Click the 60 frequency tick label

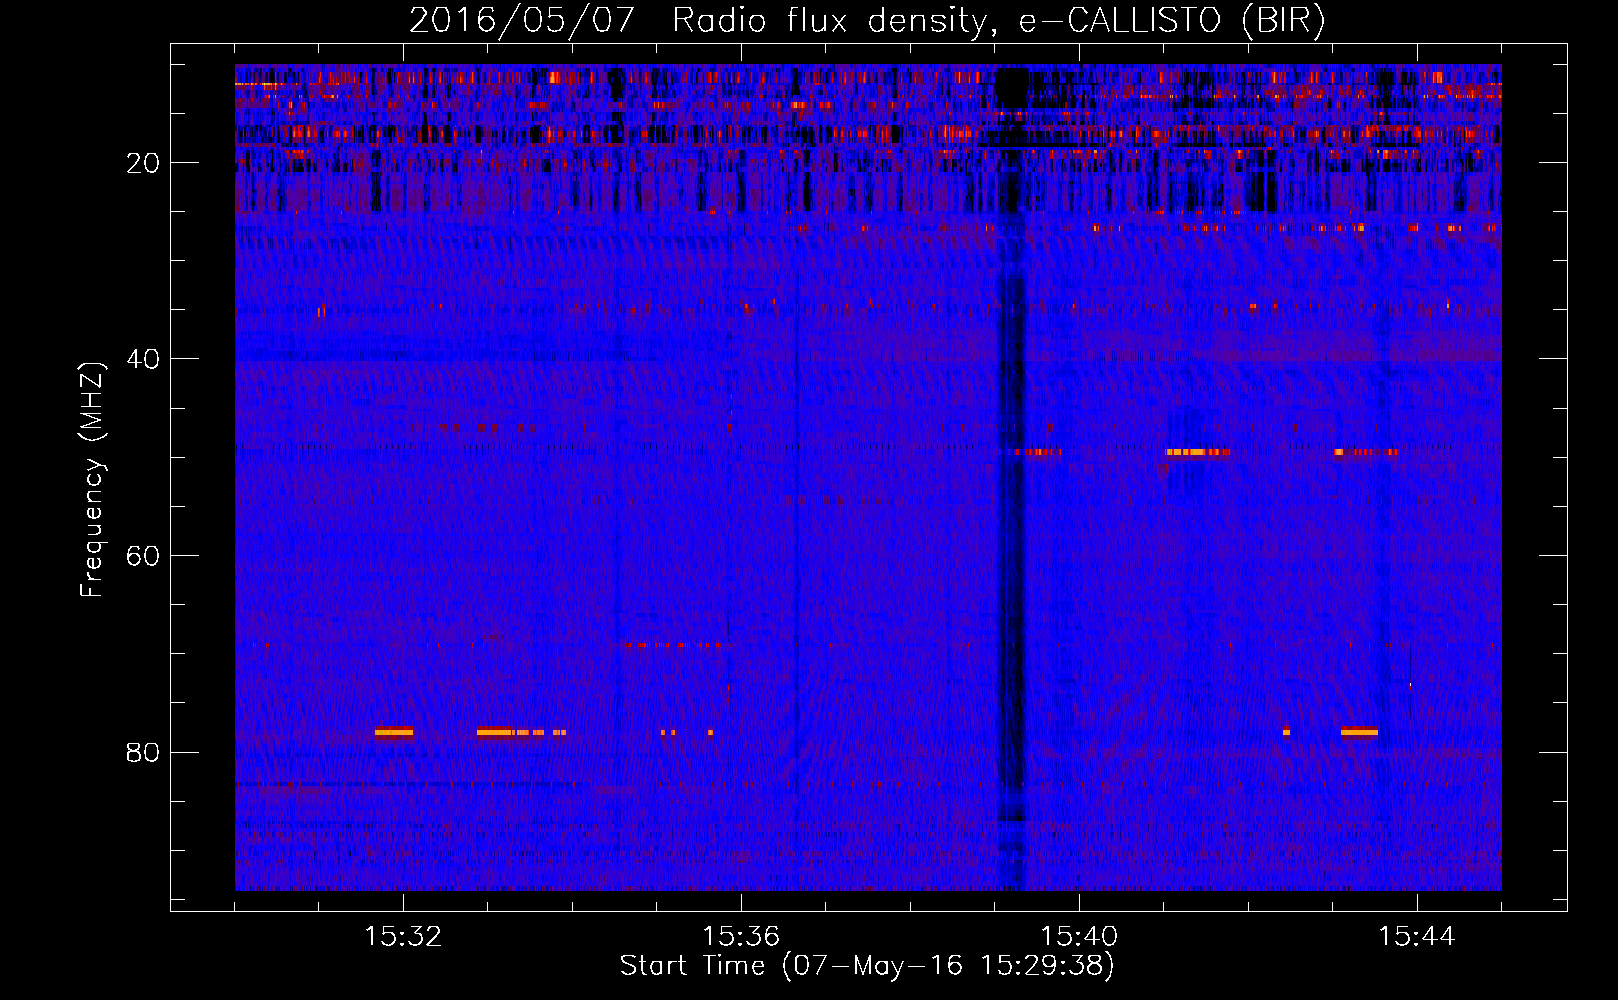(143, 557)
